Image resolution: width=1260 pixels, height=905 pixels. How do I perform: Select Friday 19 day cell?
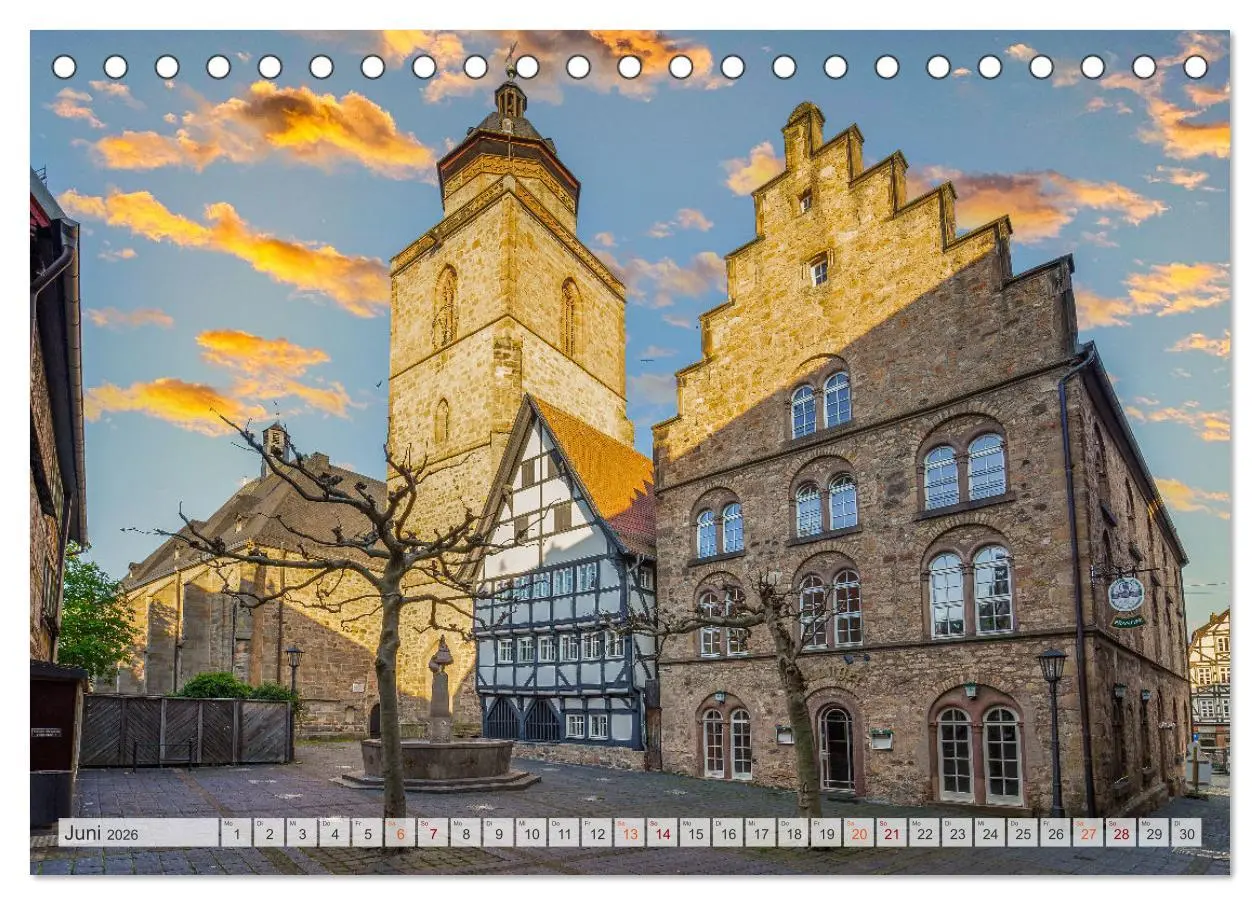coord(826,833)
